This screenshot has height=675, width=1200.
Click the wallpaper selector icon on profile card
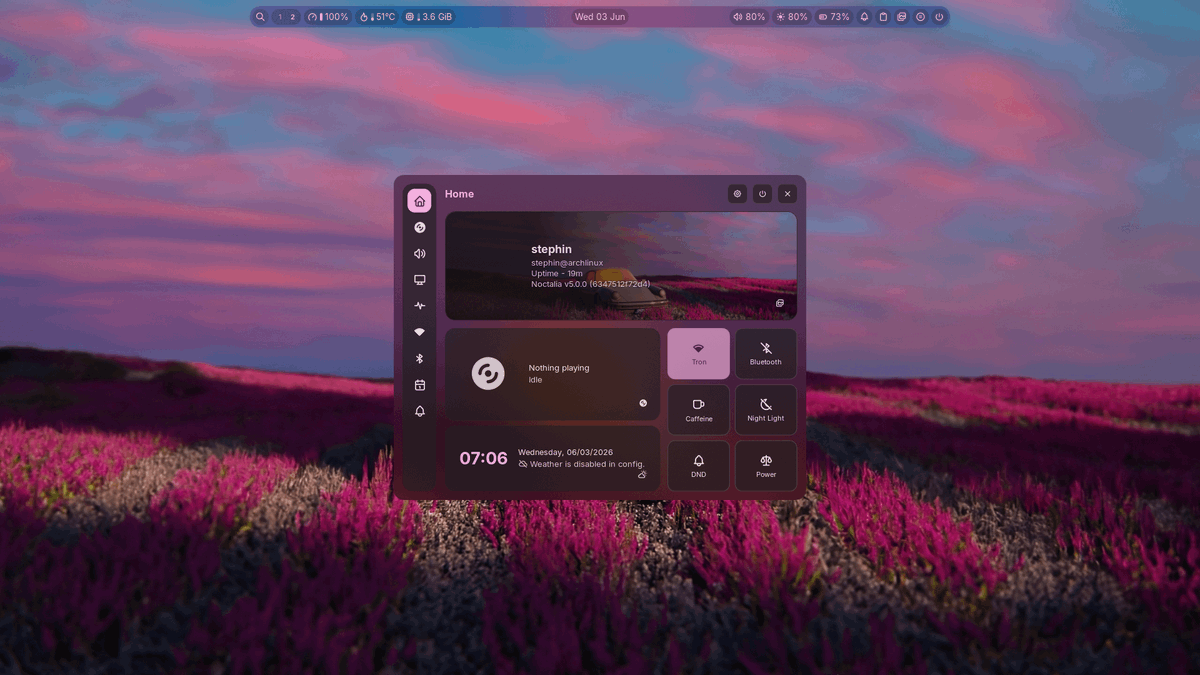(x=780, y=303)
